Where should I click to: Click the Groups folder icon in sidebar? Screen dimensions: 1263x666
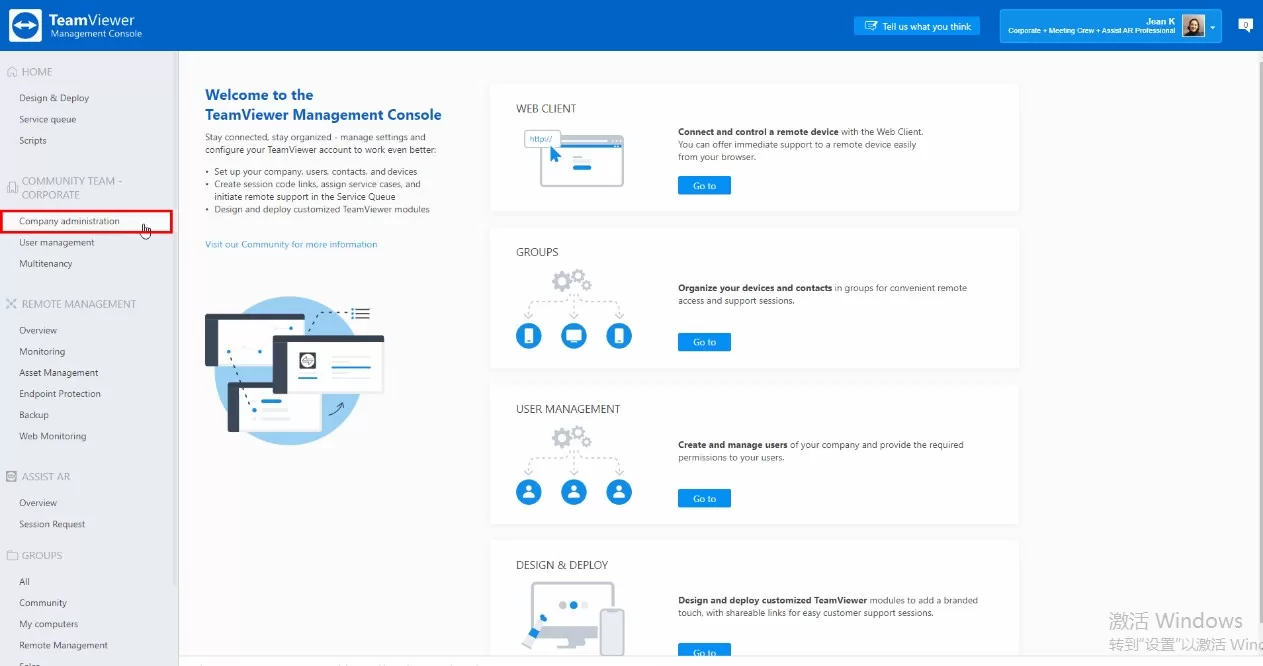(x=12, y=556)
